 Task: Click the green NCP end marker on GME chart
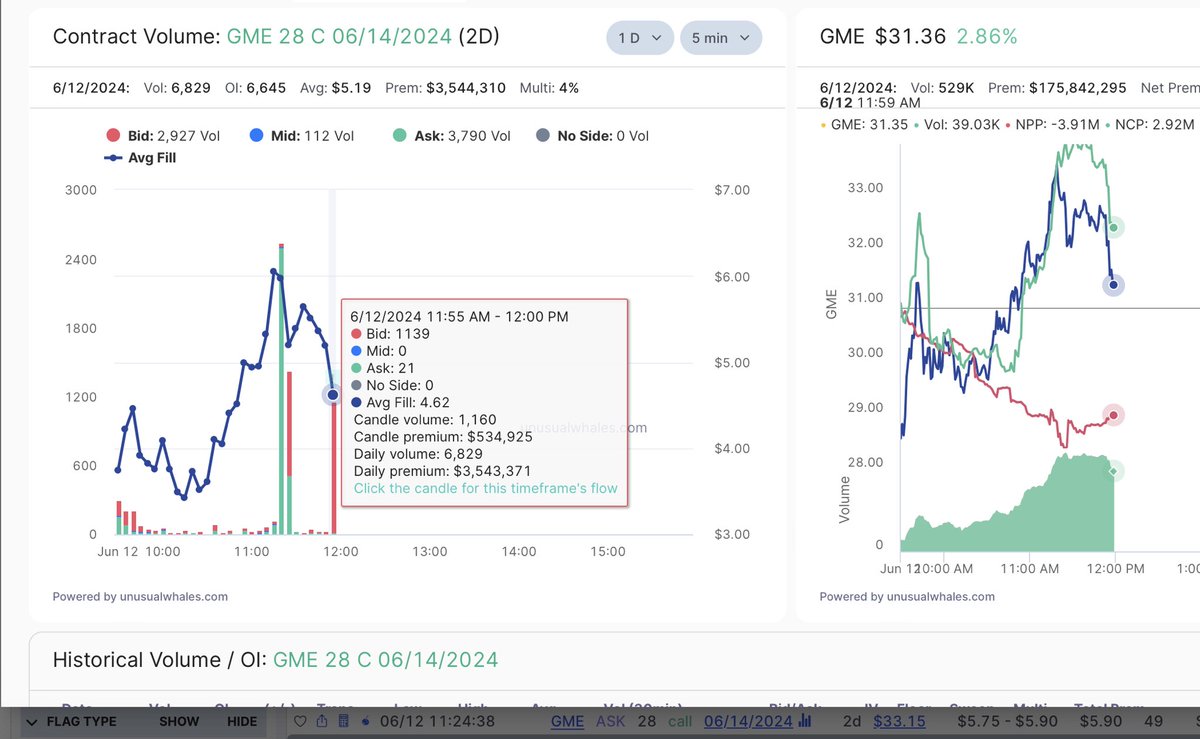coord(1115,227)
